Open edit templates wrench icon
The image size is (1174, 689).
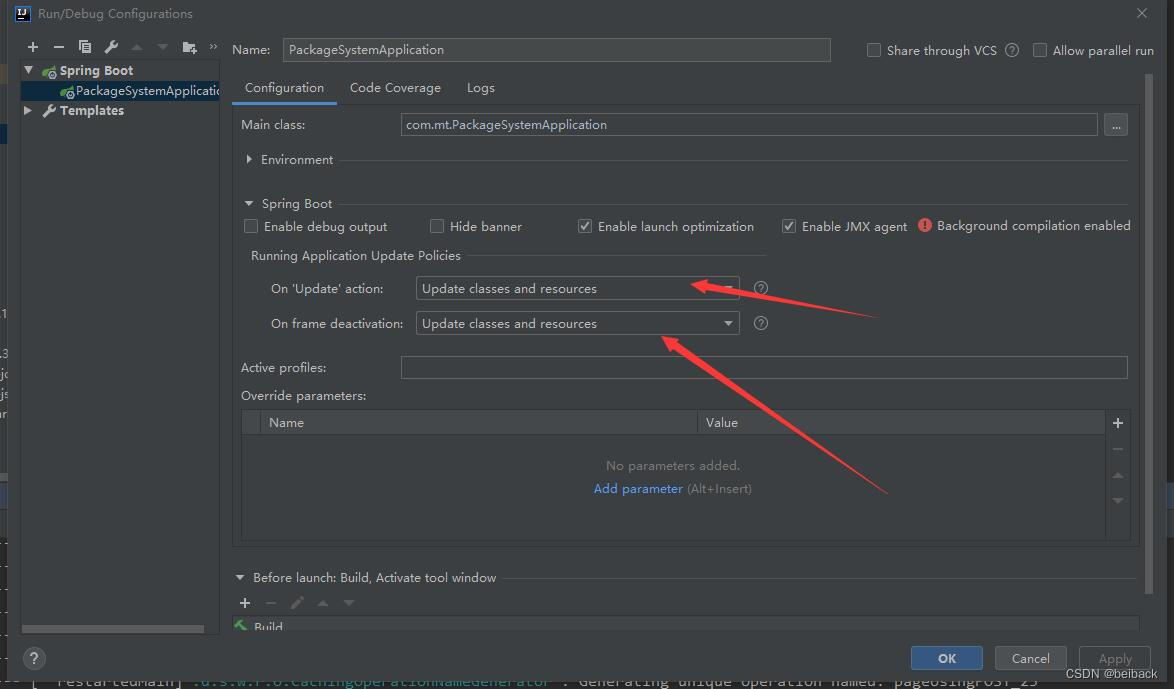(111, 46)
